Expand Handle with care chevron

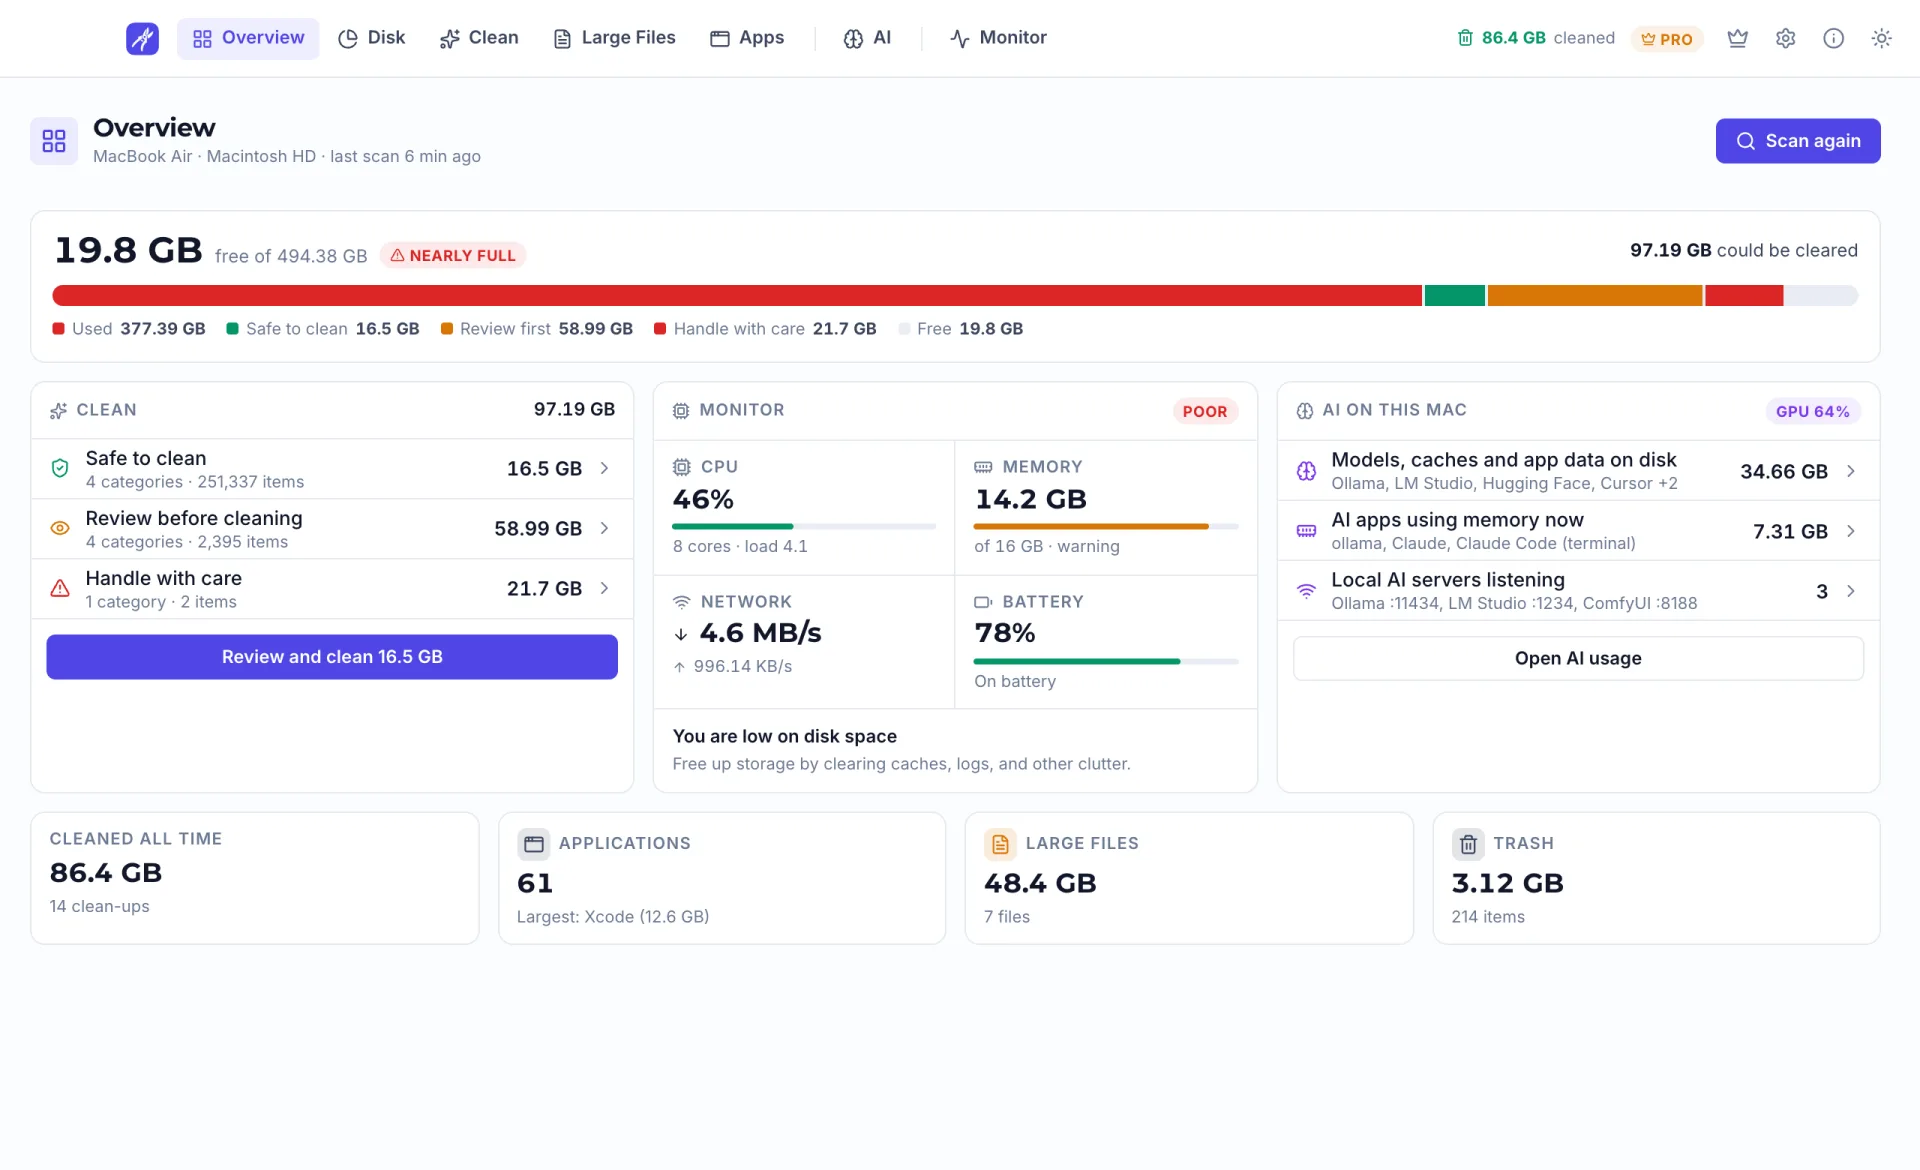(x=604, y=588)
